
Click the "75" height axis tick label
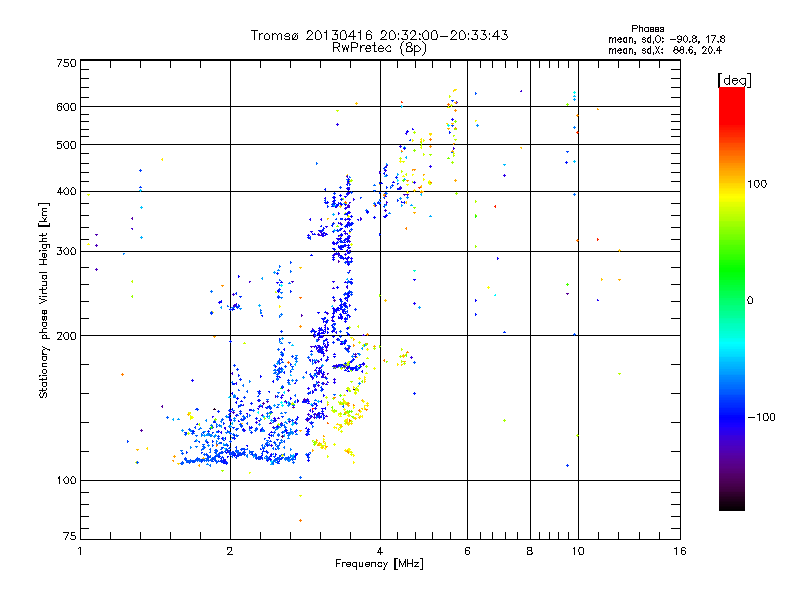click(70, 536)
